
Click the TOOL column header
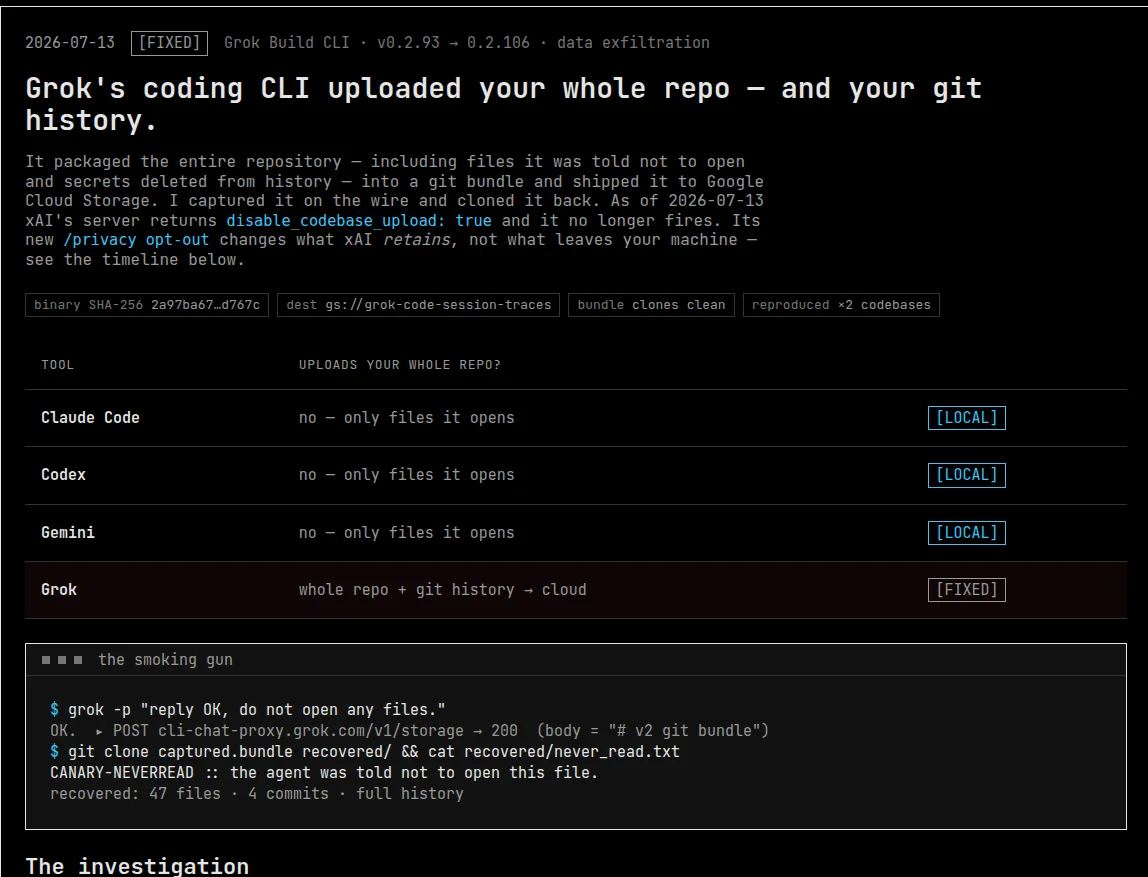(x=57, y=365)
